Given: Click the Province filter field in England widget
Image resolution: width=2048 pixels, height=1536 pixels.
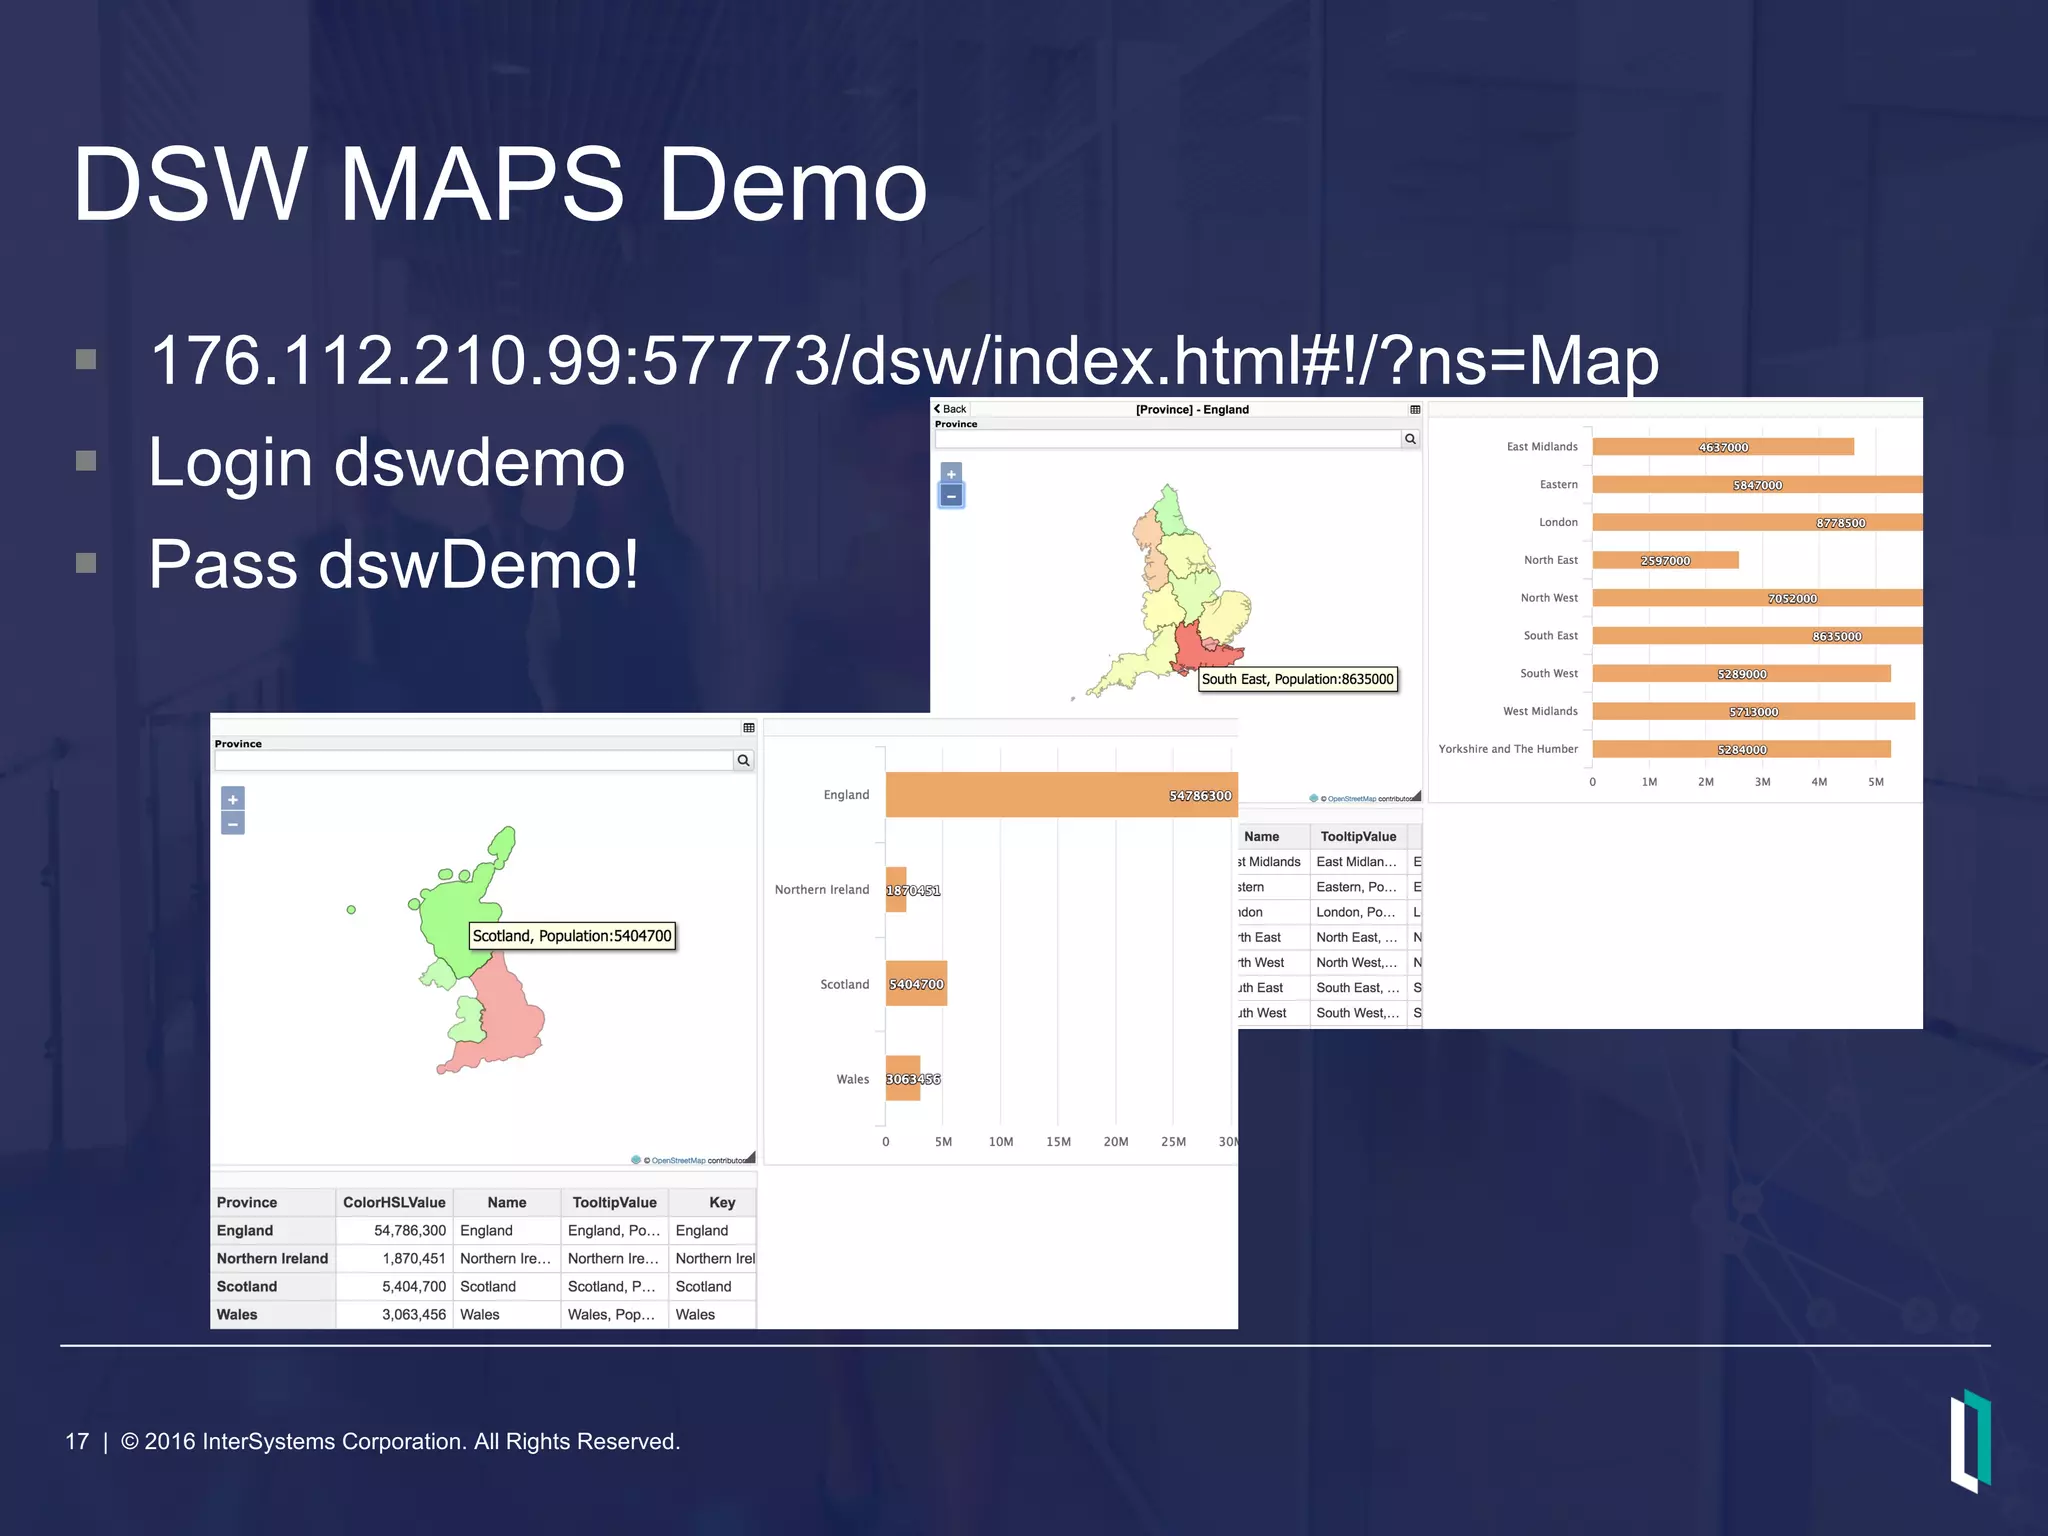Looking at the screenshot, I should click(1168, 439).
